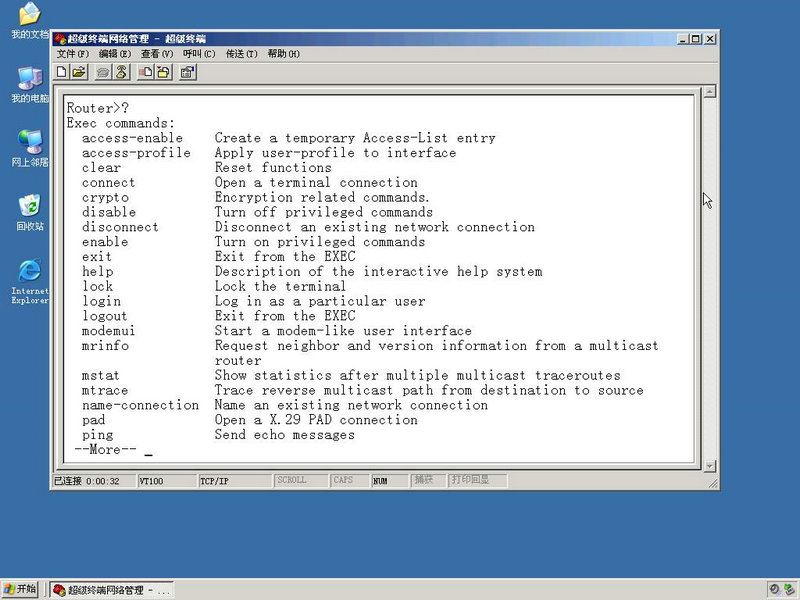Click the Internet Explorer desktop icon
800x600 pixels.
pyautogui.click(x=30, y=282)
